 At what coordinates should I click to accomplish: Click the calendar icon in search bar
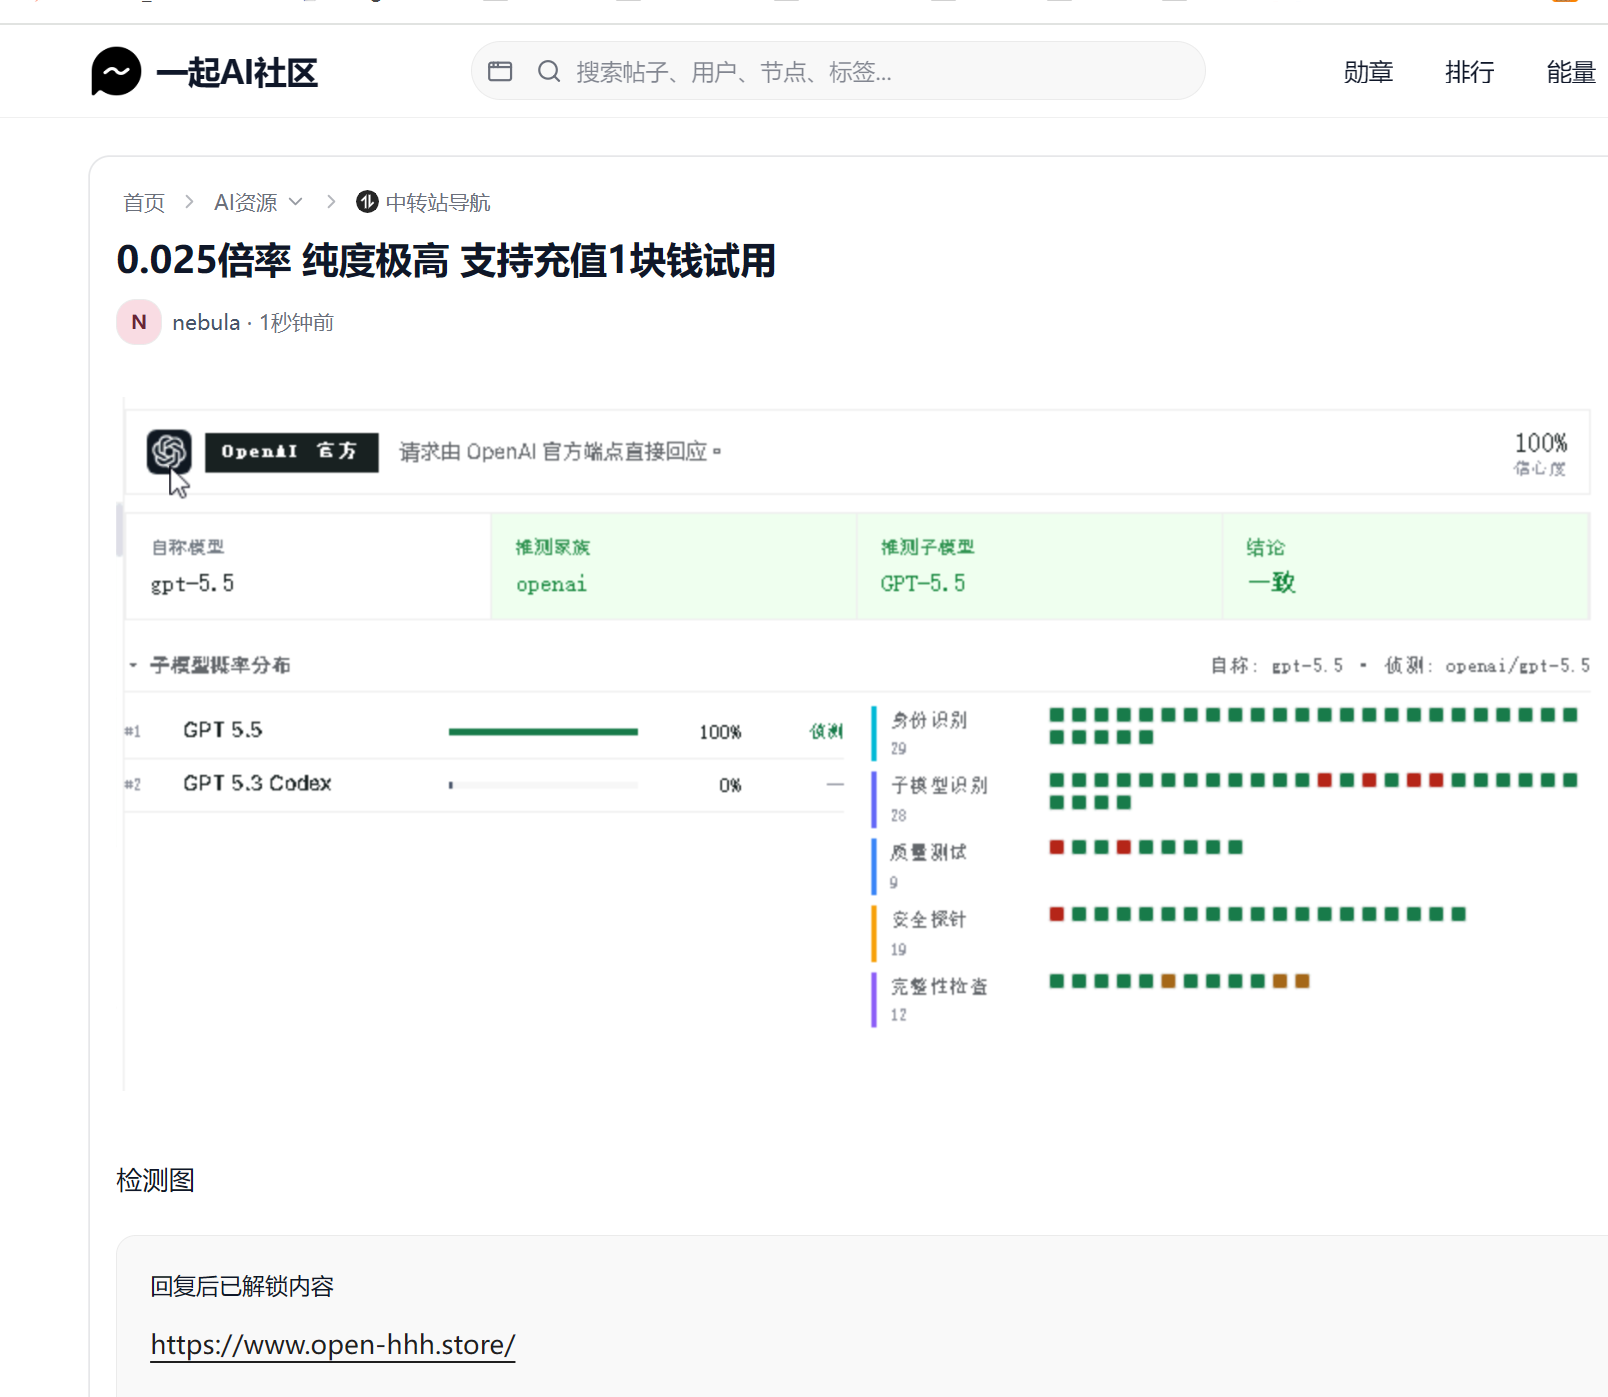click(x=500, y=71)
